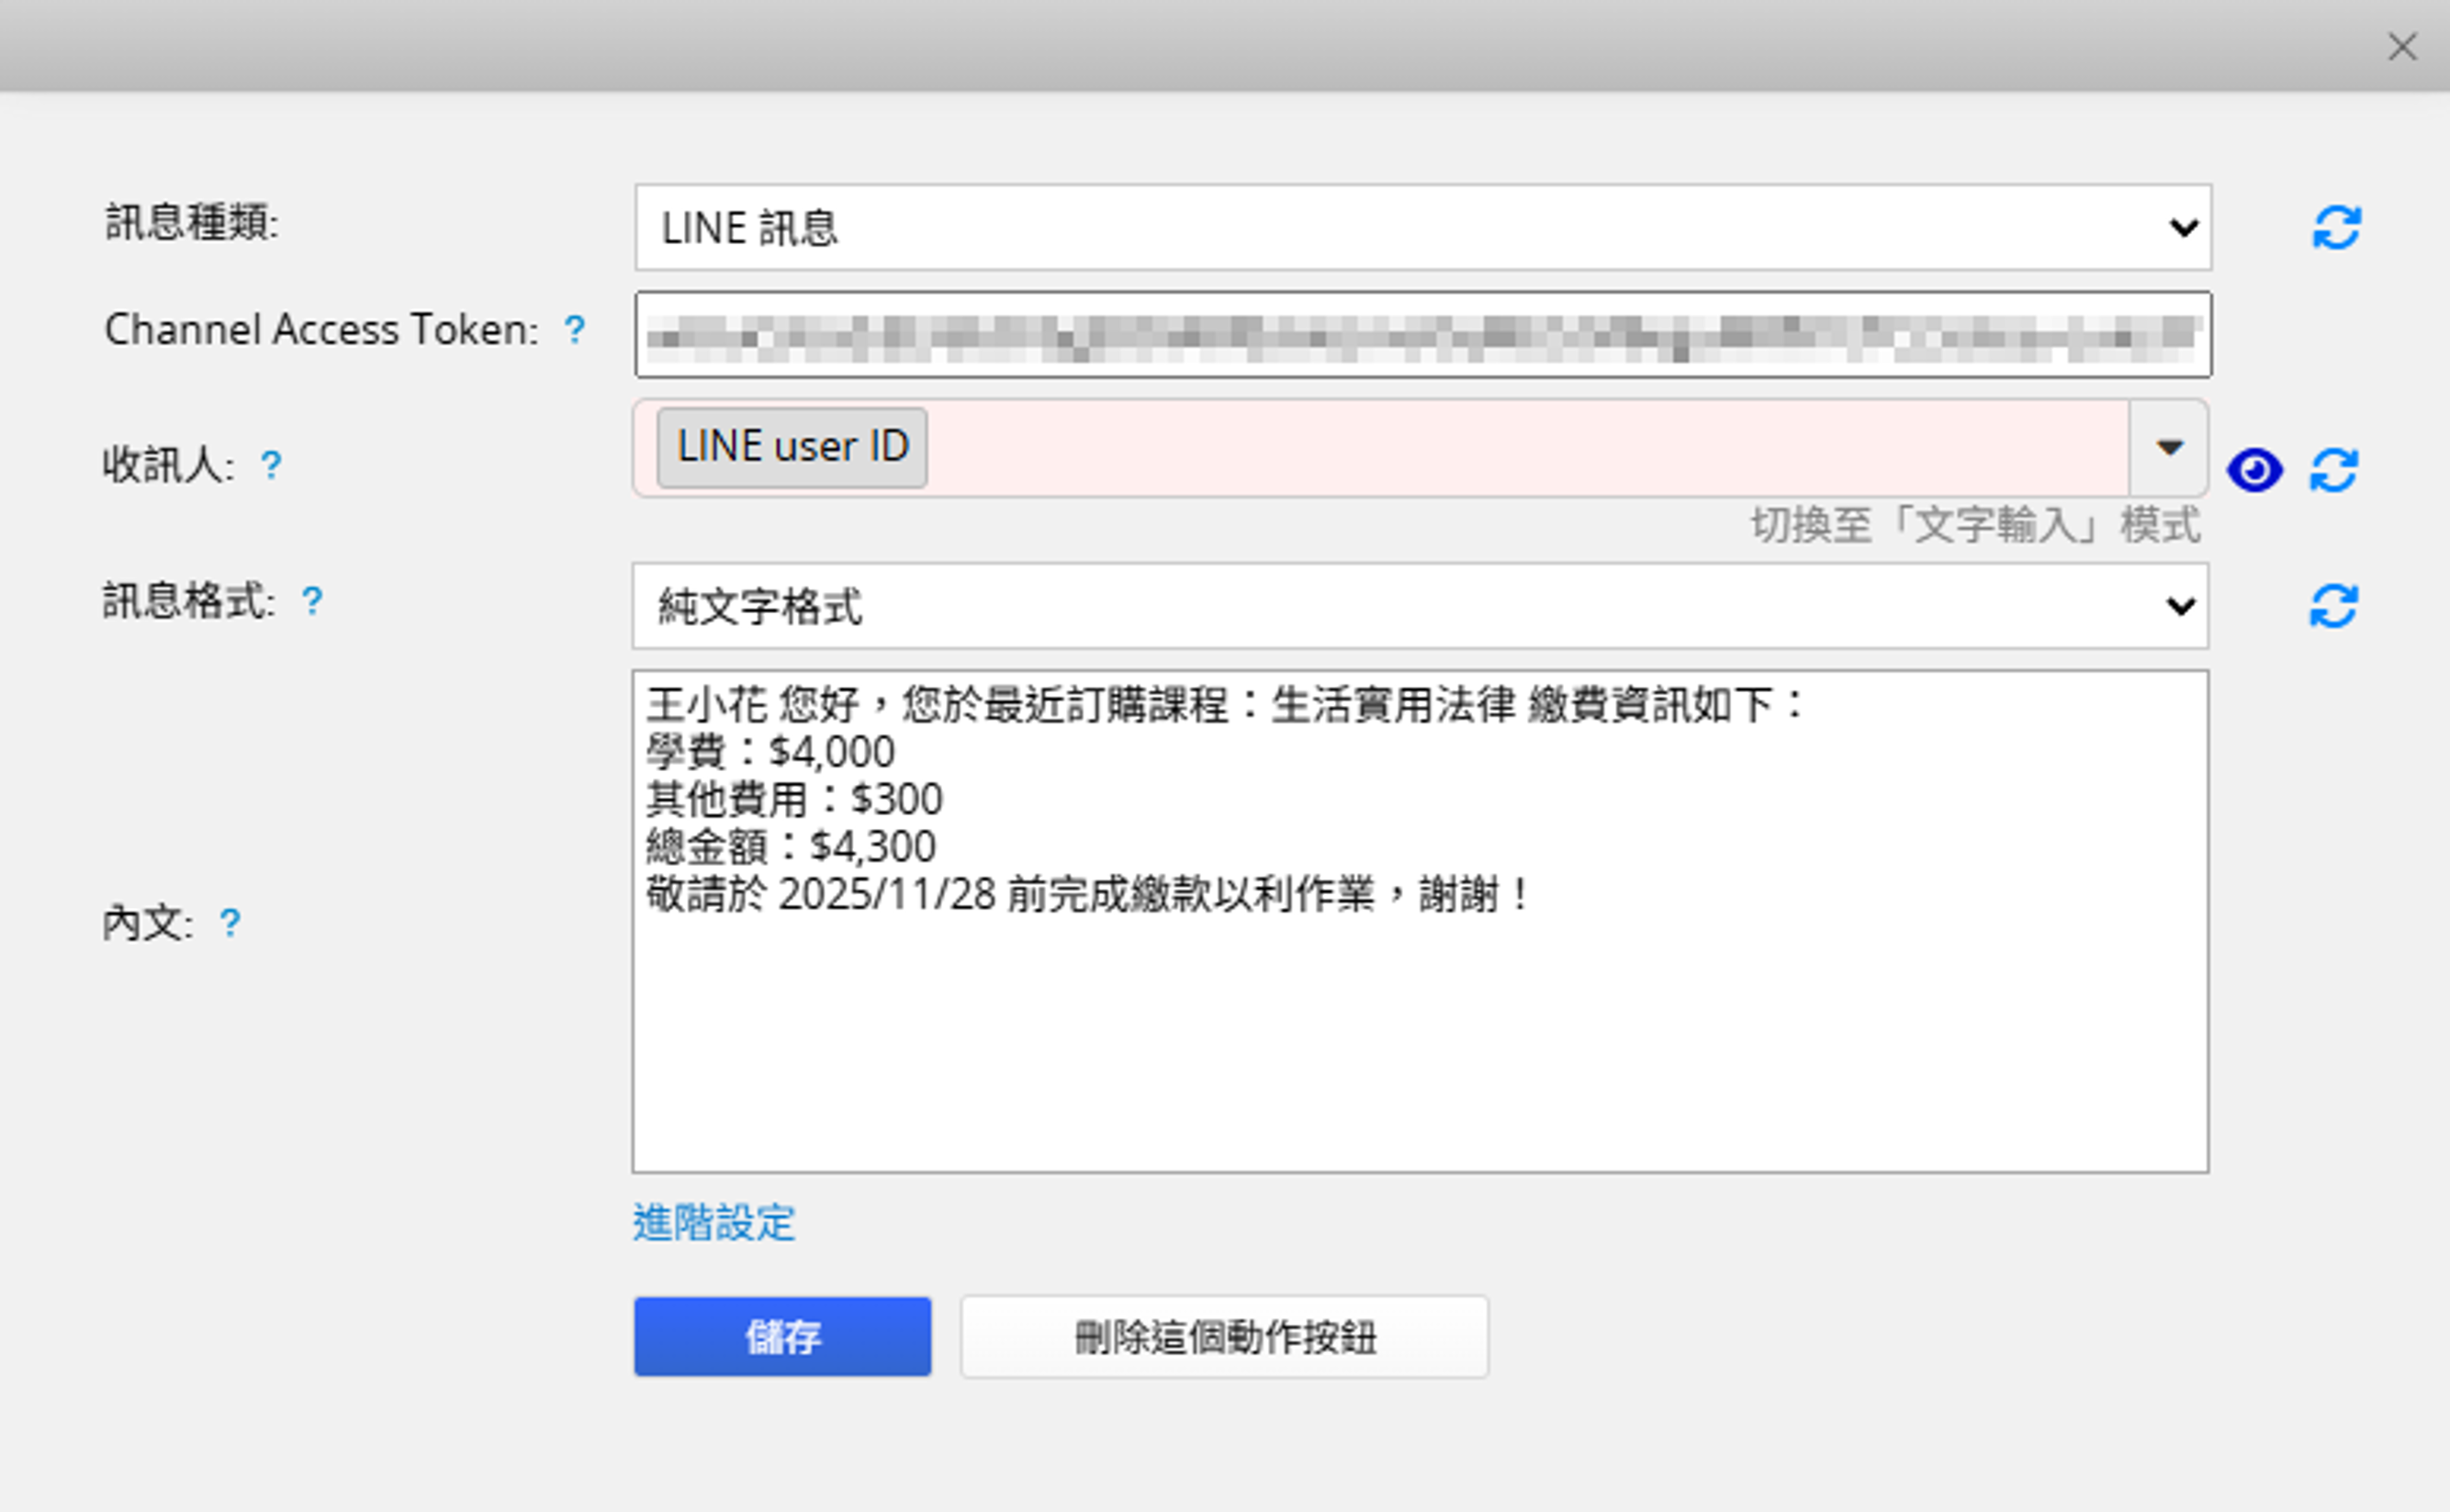Viewport: 2450px width, 1512px height.
Task: Click 刪除這個動作按鈕 delete button
Action: point(1224,1336)
